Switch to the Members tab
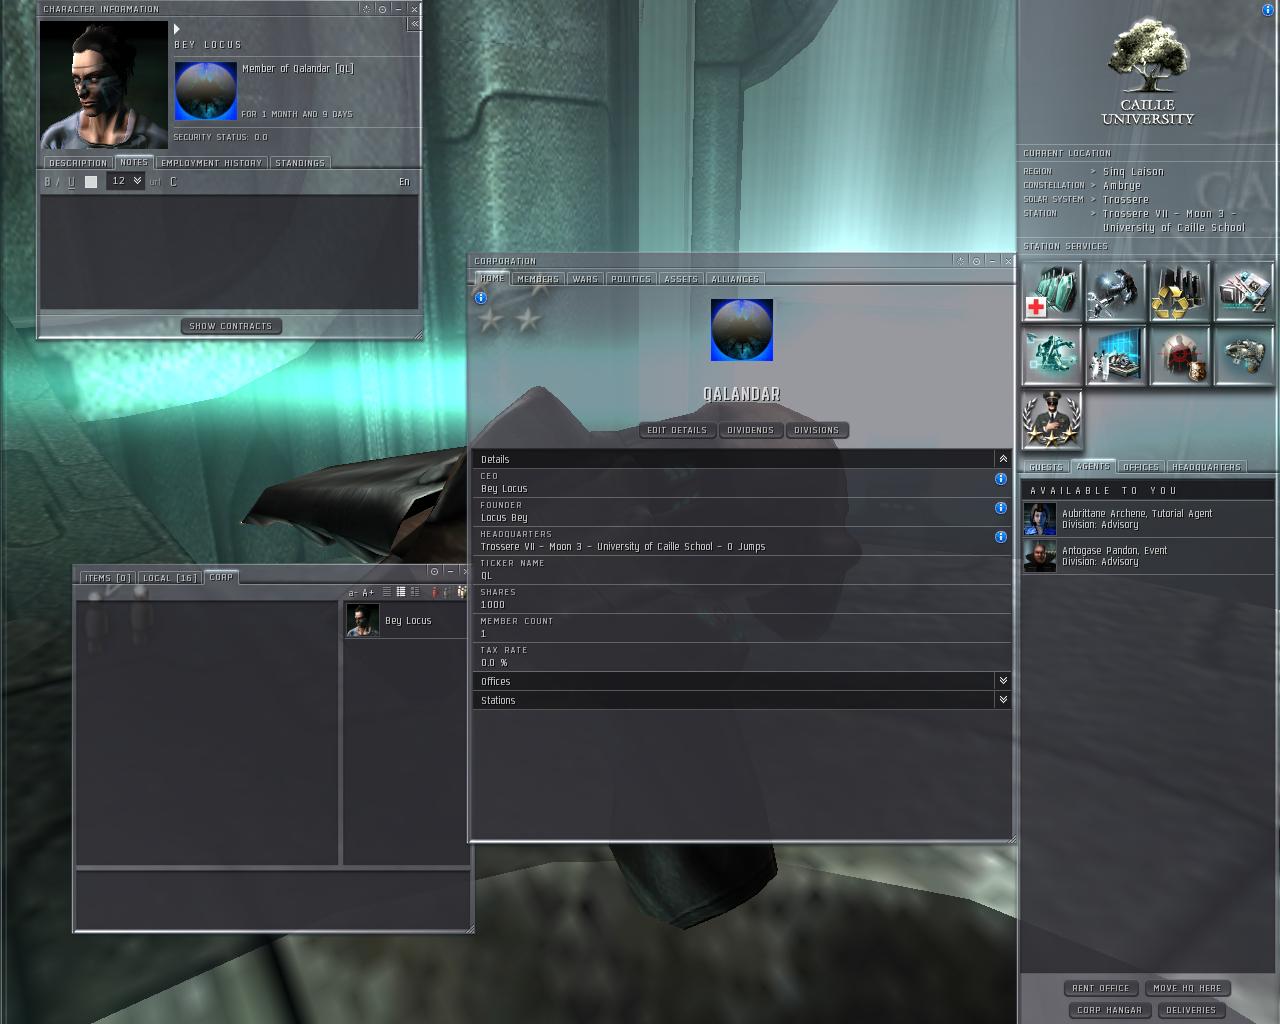The height and width of the screenshot is (1024, 1280). 538,279
